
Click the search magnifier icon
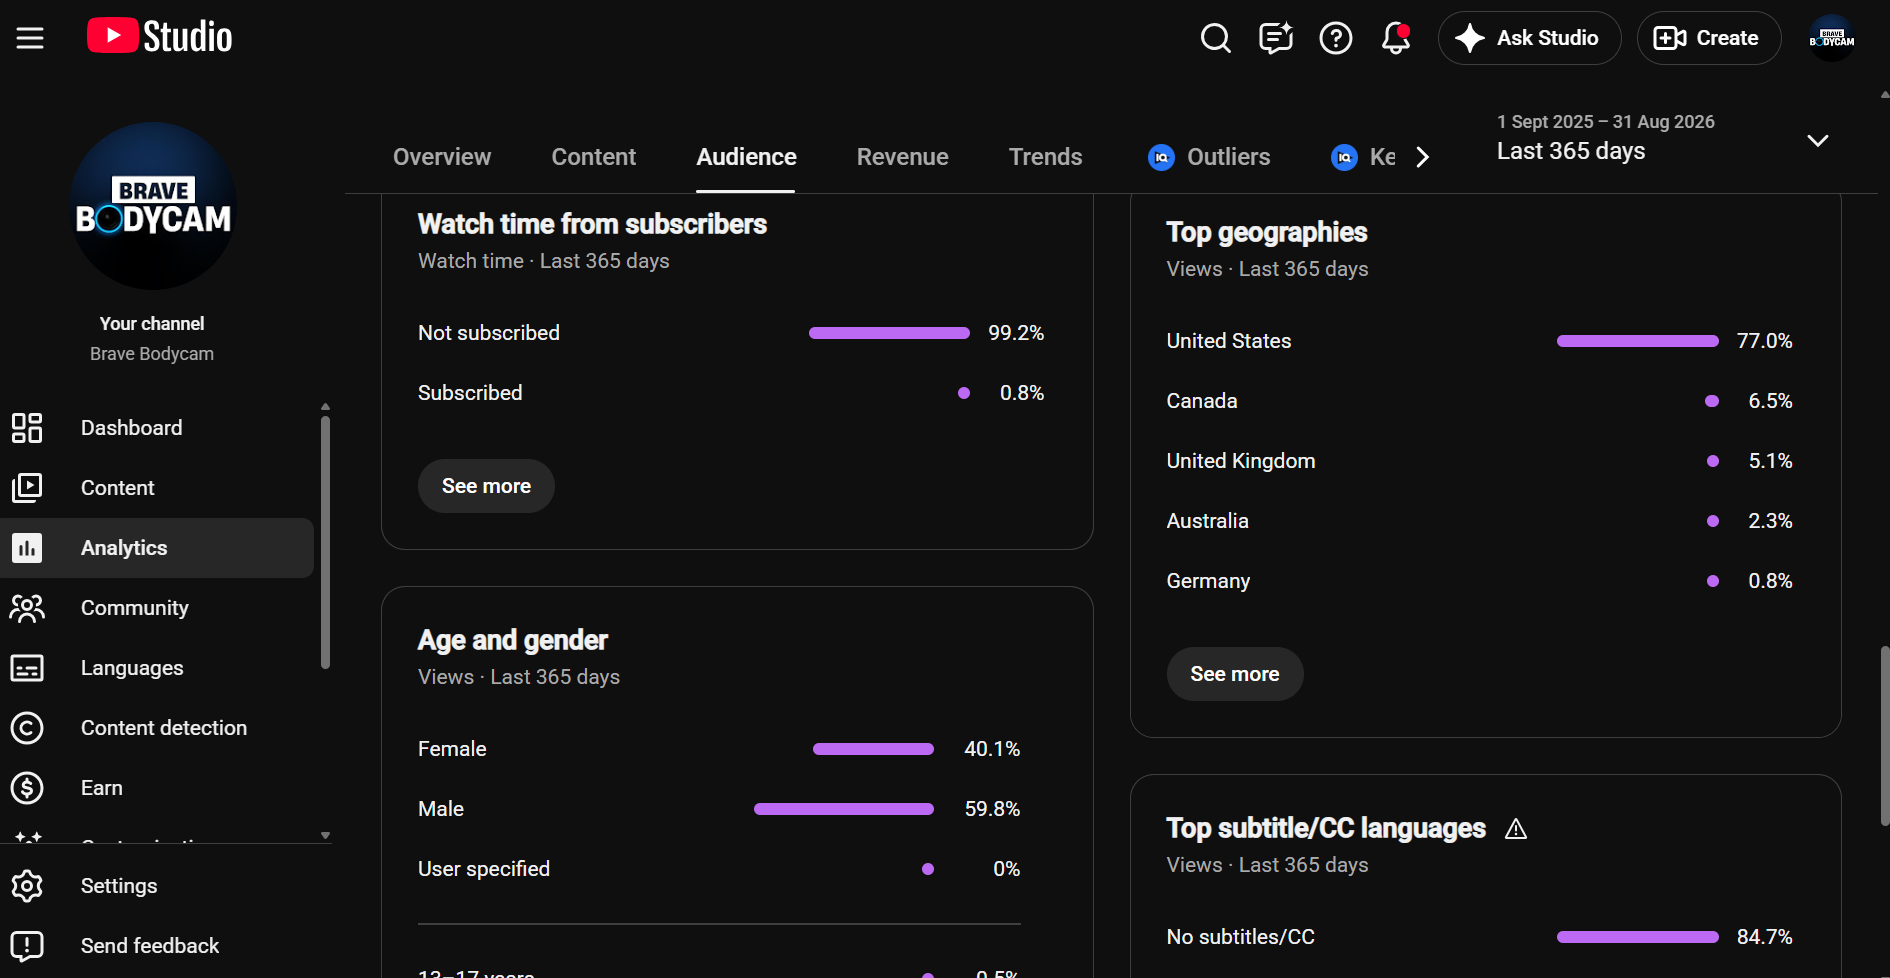pyautogui.click(x=1215, y=38)
